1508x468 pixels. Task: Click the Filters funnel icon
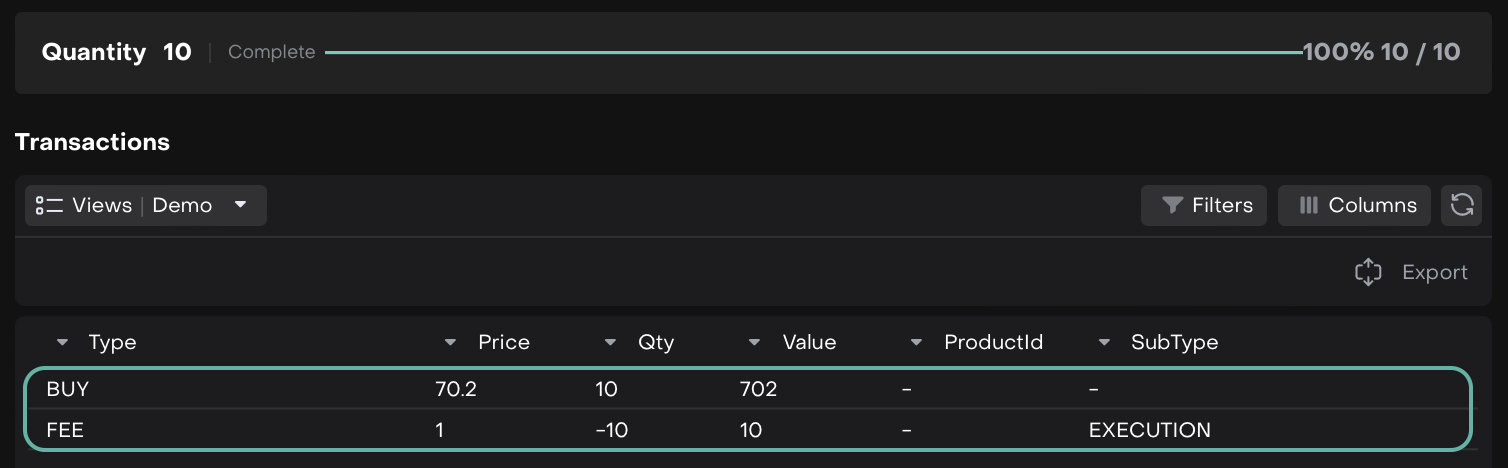1172,205
